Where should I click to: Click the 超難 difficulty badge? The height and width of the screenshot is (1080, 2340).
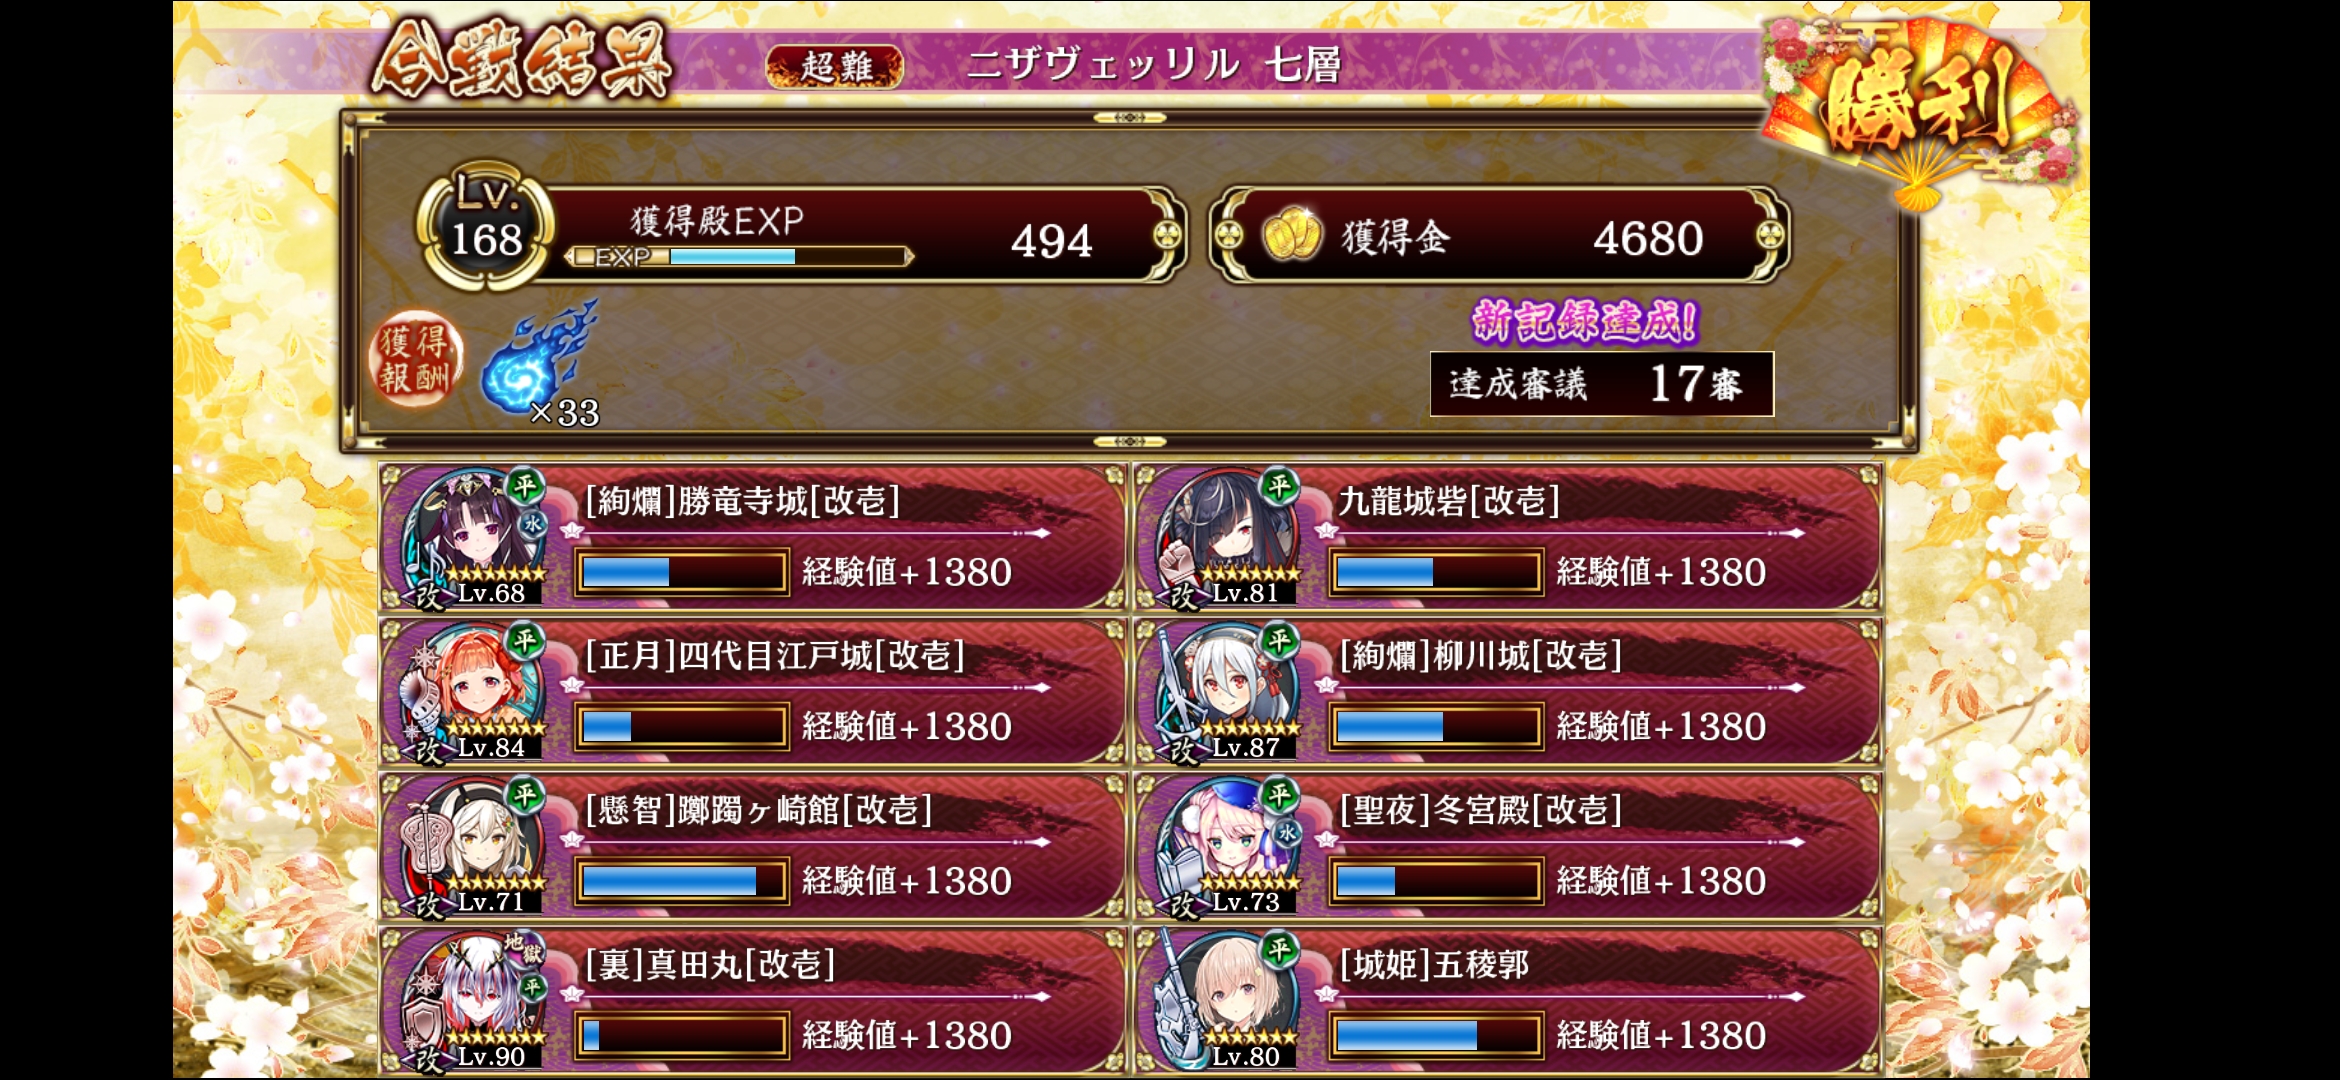pyautogui.click(x=835, y=67)
